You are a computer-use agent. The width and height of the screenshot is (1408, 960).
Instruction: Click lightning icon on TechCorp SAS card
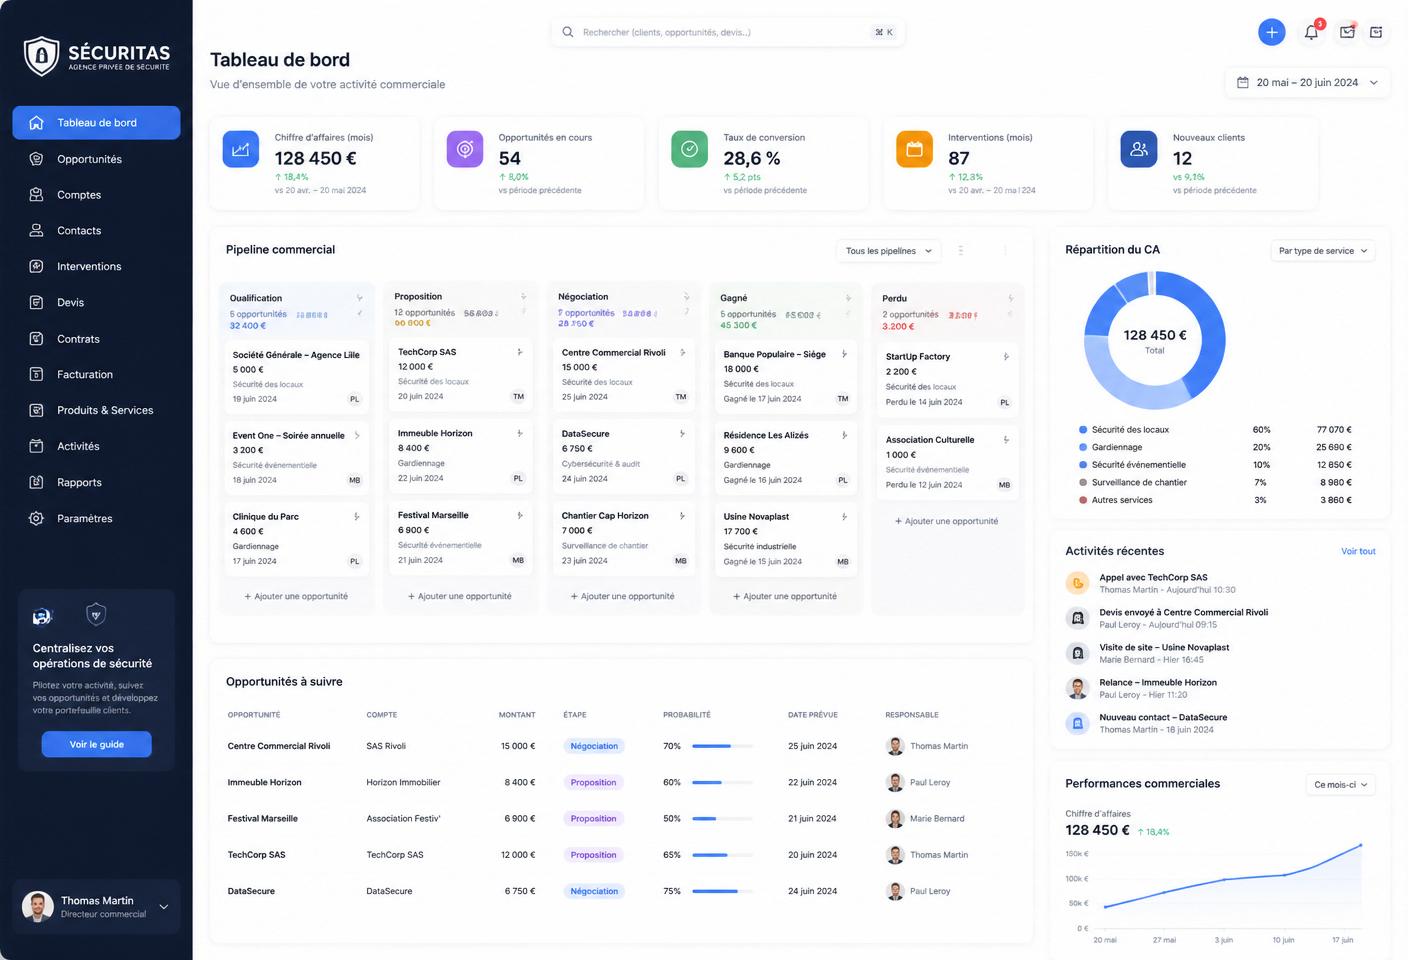519,352
